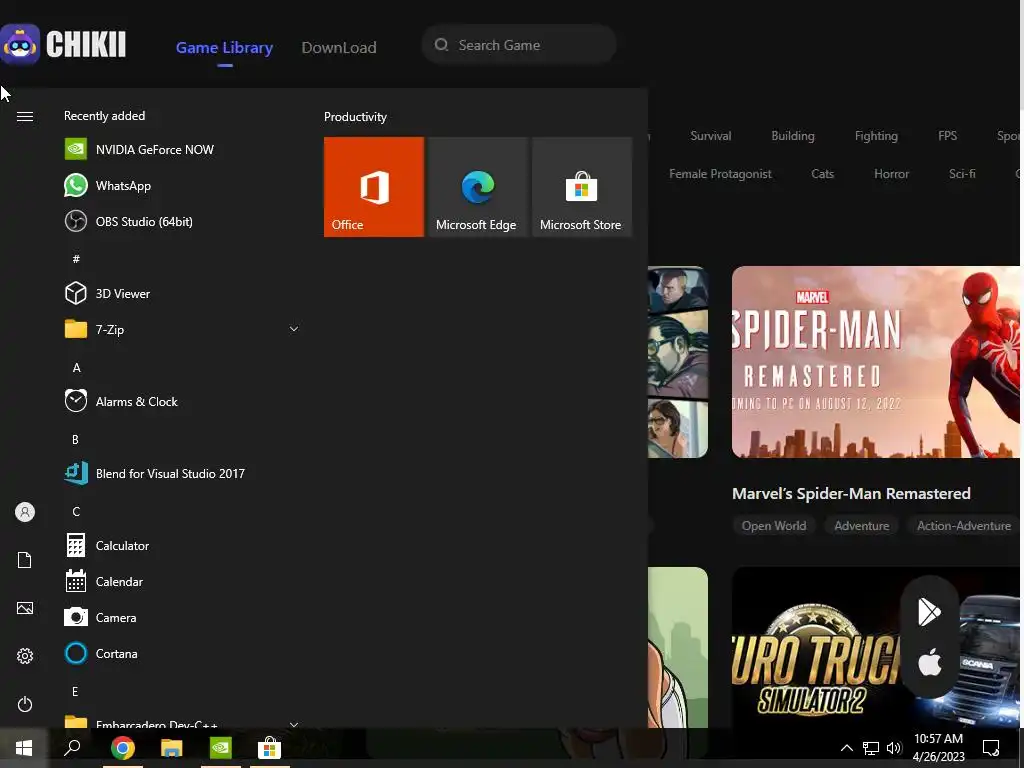Open 3D Viewer app
Screen dimensions: 1024x768
pyautogui.click(x=181, y=293)
